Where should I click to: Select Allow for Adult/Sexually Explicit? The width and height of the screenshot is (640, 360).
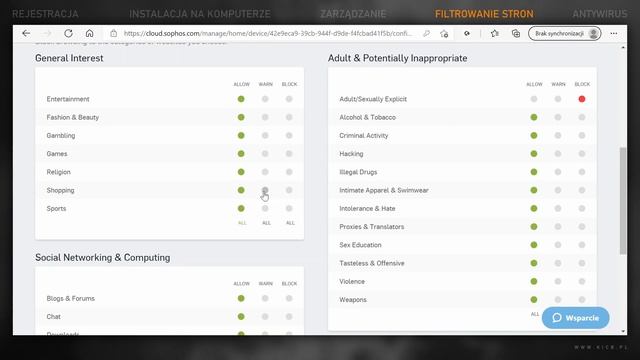tap(534, 99)
